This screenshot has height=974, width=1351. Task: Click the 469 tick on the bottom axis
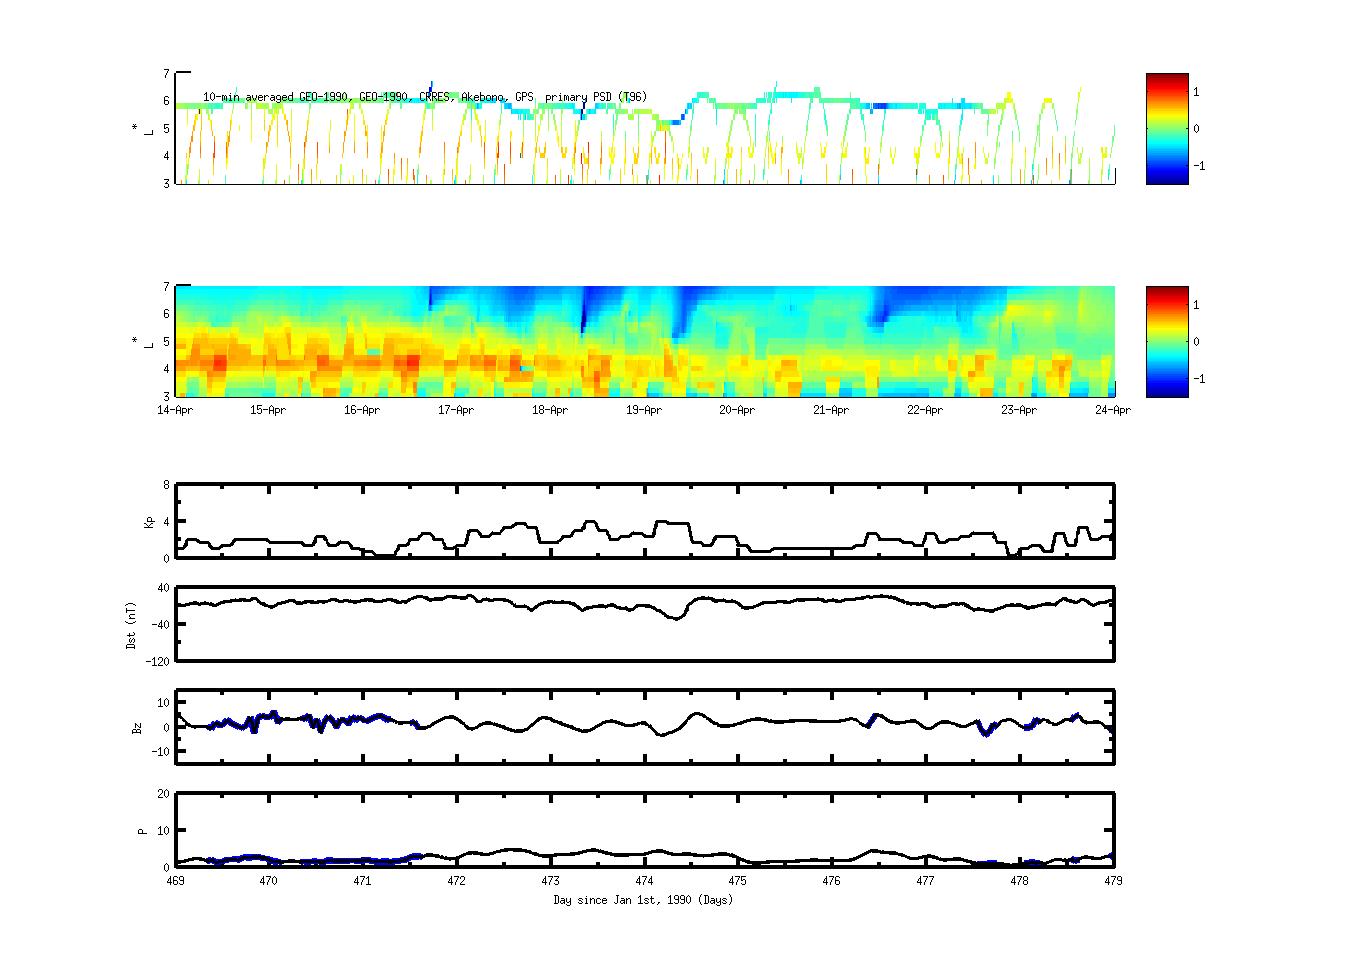click(175, 881)
